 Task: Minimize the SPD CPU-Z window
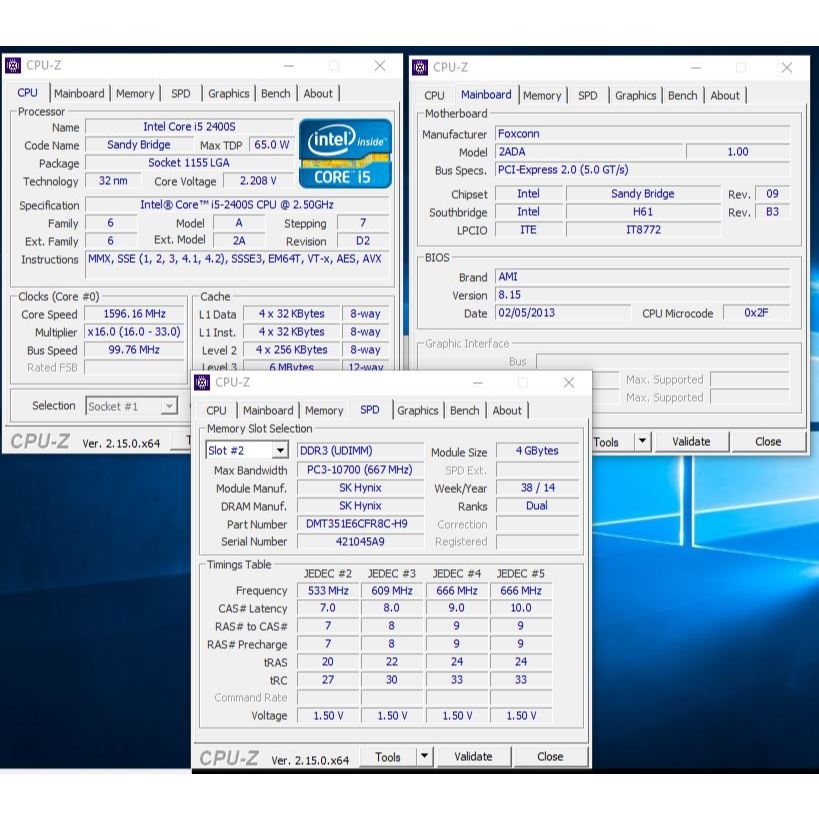click(478, 383)
